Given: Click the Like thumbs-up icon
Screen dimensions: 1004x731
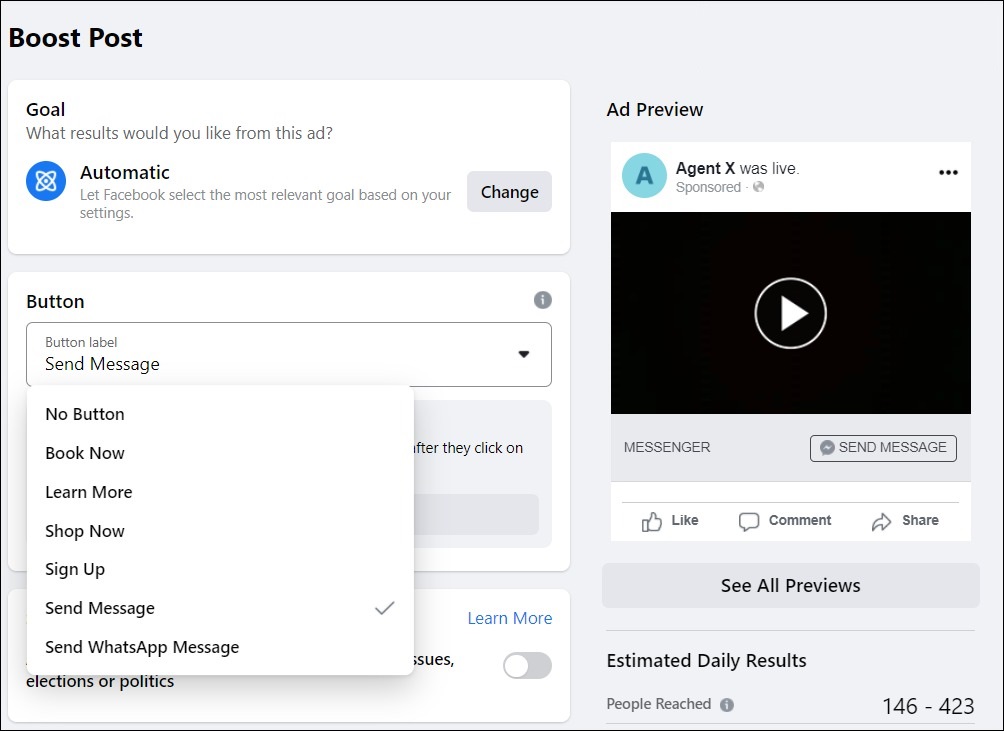Looking at the screenshot, I should coord(652,521).
